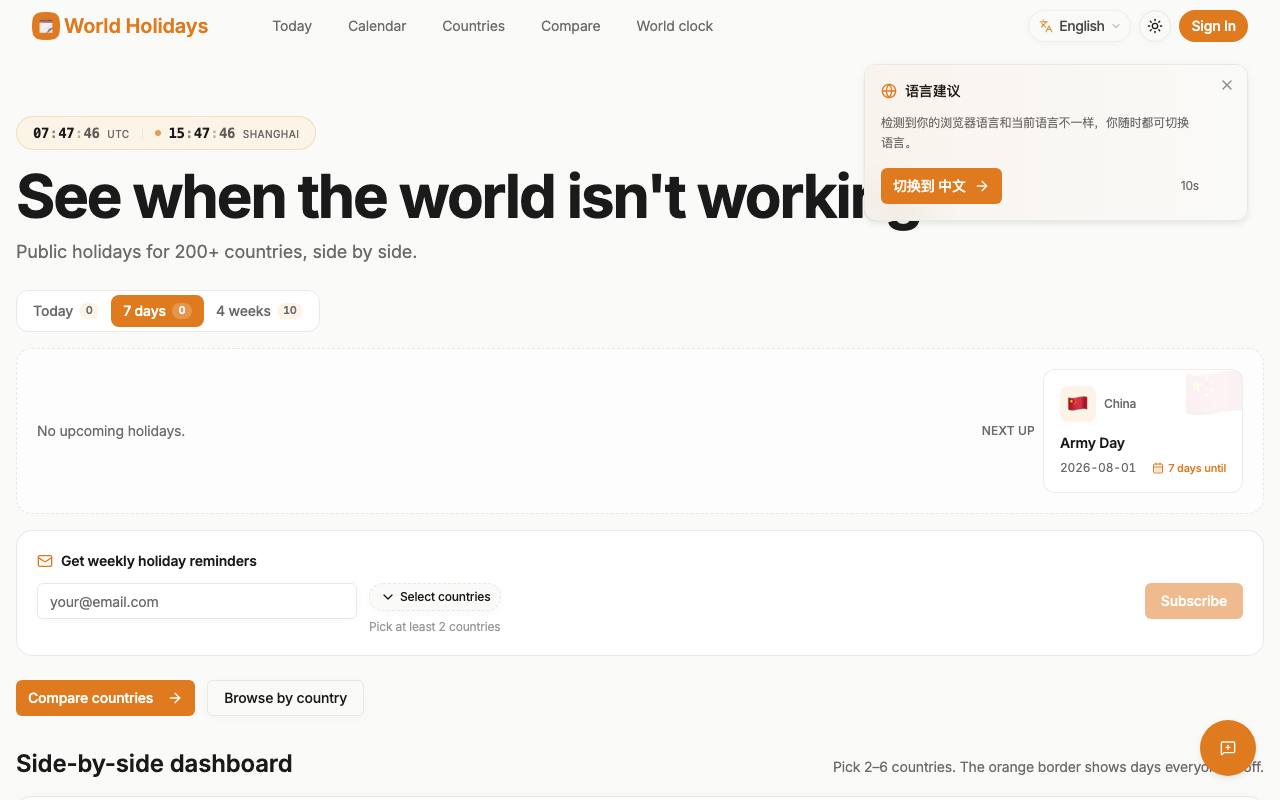
Task: Open the Today nav item
Action: [292, 26]
